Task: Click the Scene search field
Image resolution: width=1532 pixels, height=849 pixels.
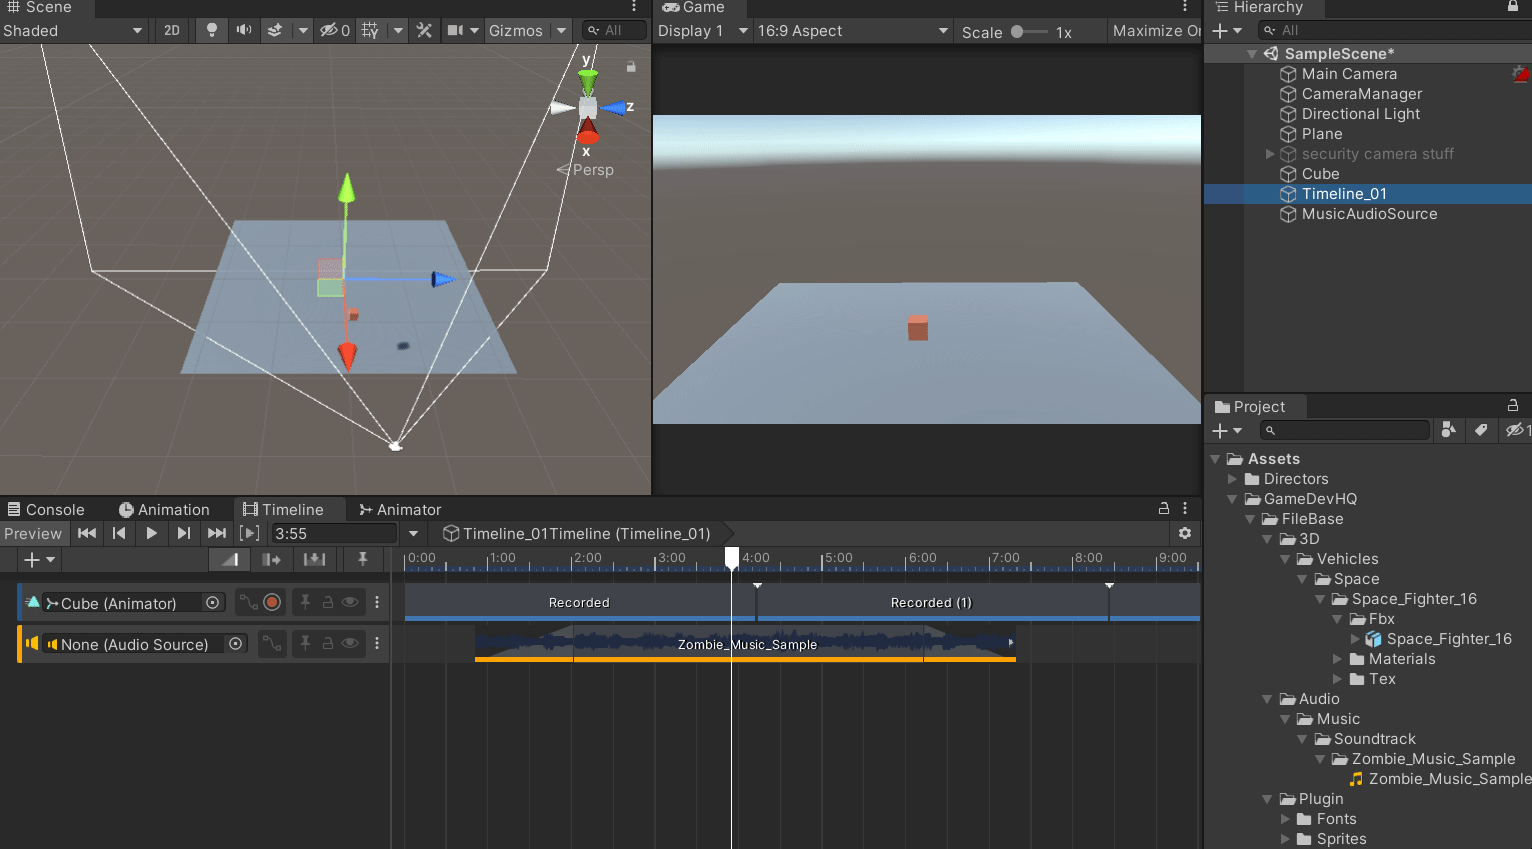Action: coord(613,30)
